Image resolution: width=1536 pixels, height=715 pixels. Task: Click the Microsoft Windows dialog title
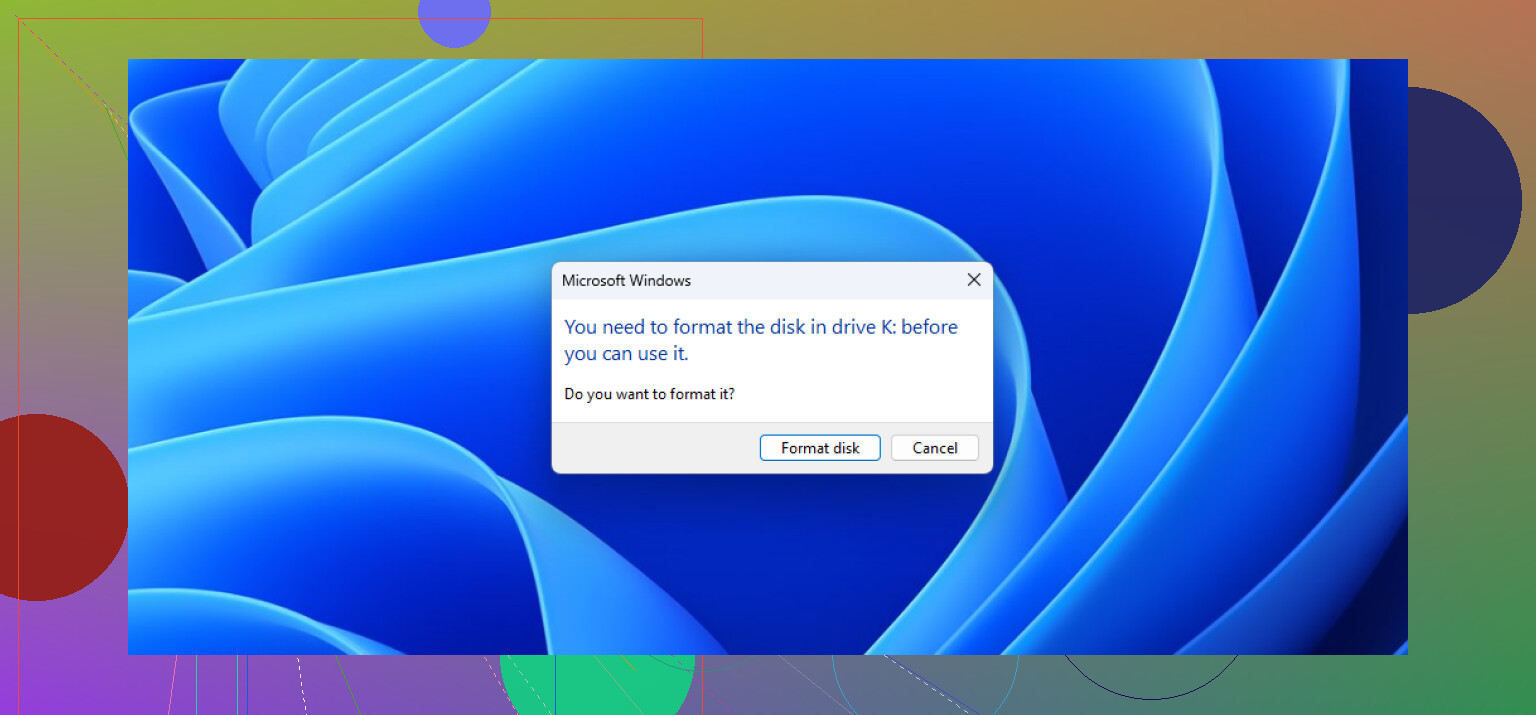pyautogui.click(x=626, y=281)
